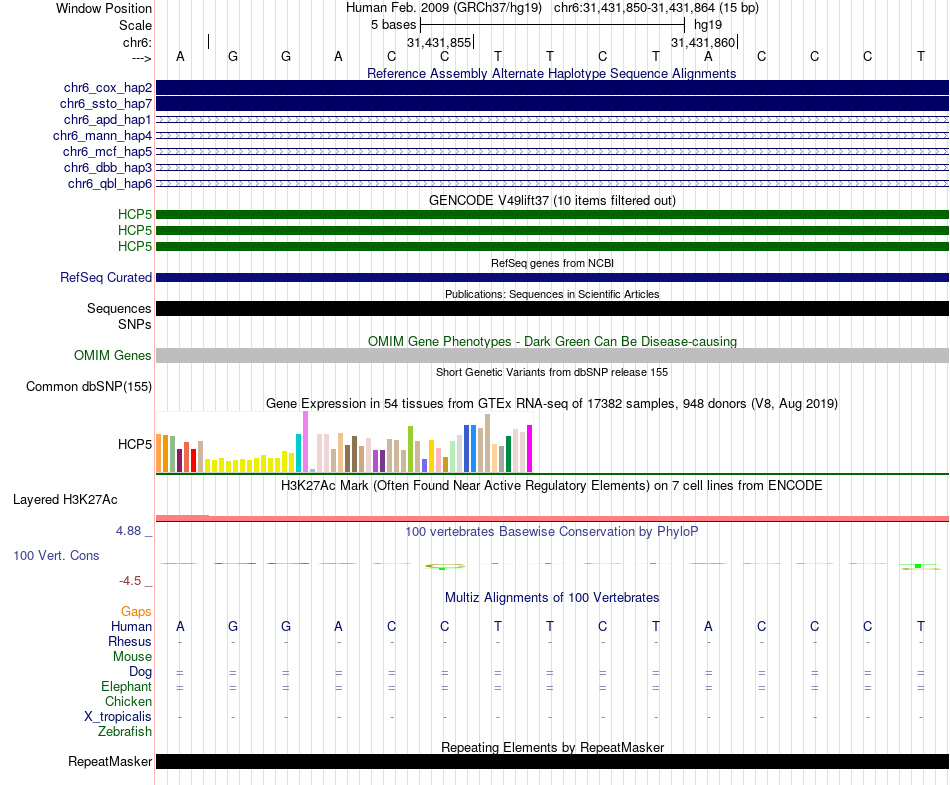Open the OMIM Gene Phenotypes track title
950x785 pixels.
point(552,341)
